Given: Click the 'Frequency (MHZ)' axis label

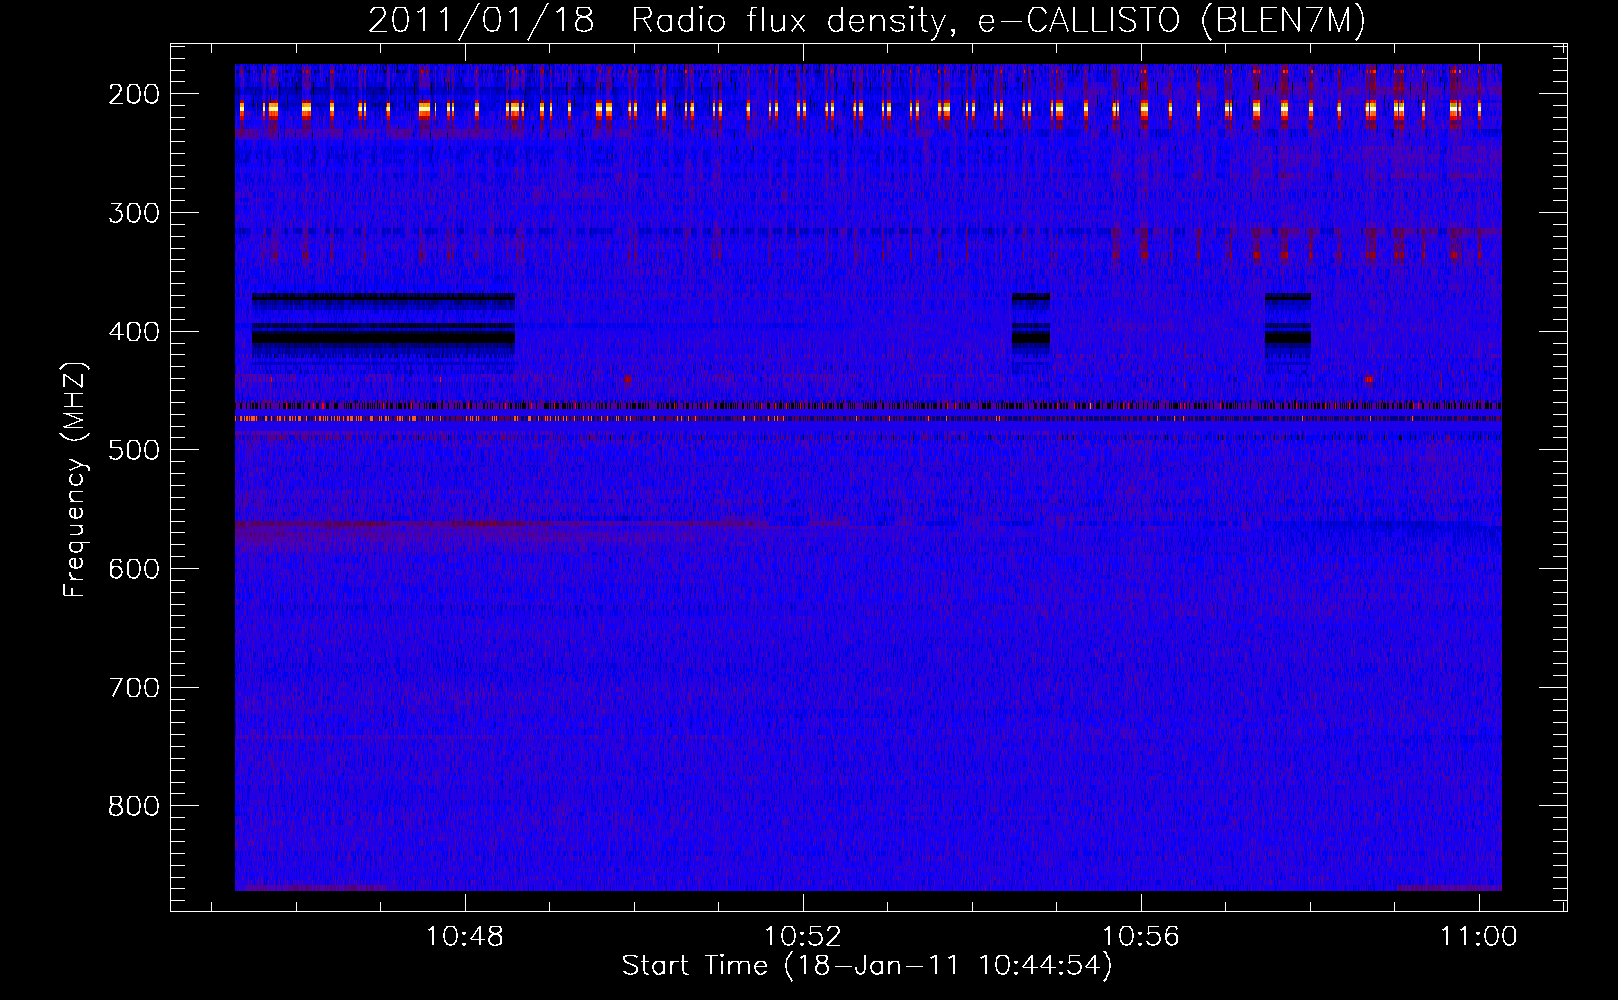Looking at the screenshot, I should tap(75, 480).
